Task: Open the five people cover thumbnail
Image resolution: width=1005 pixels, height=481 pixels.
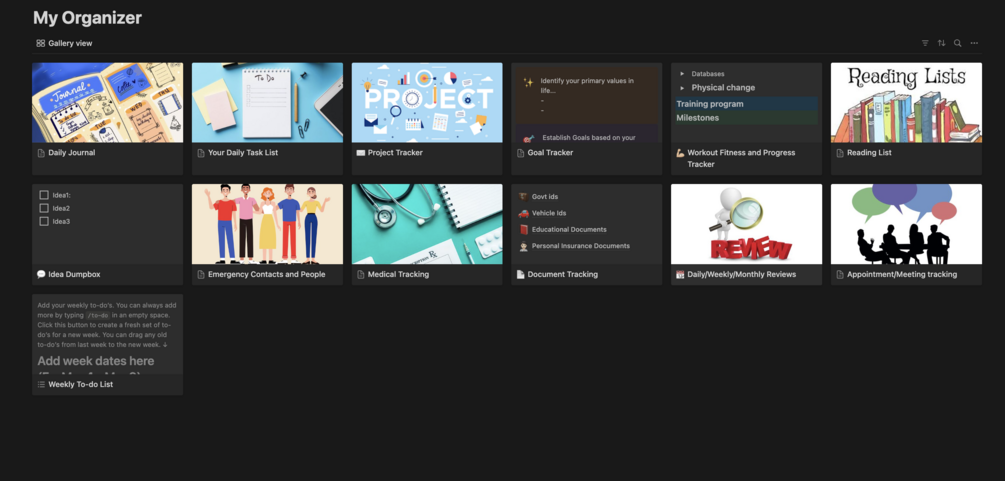Action: pyautogui.click(x=267, y=224)
